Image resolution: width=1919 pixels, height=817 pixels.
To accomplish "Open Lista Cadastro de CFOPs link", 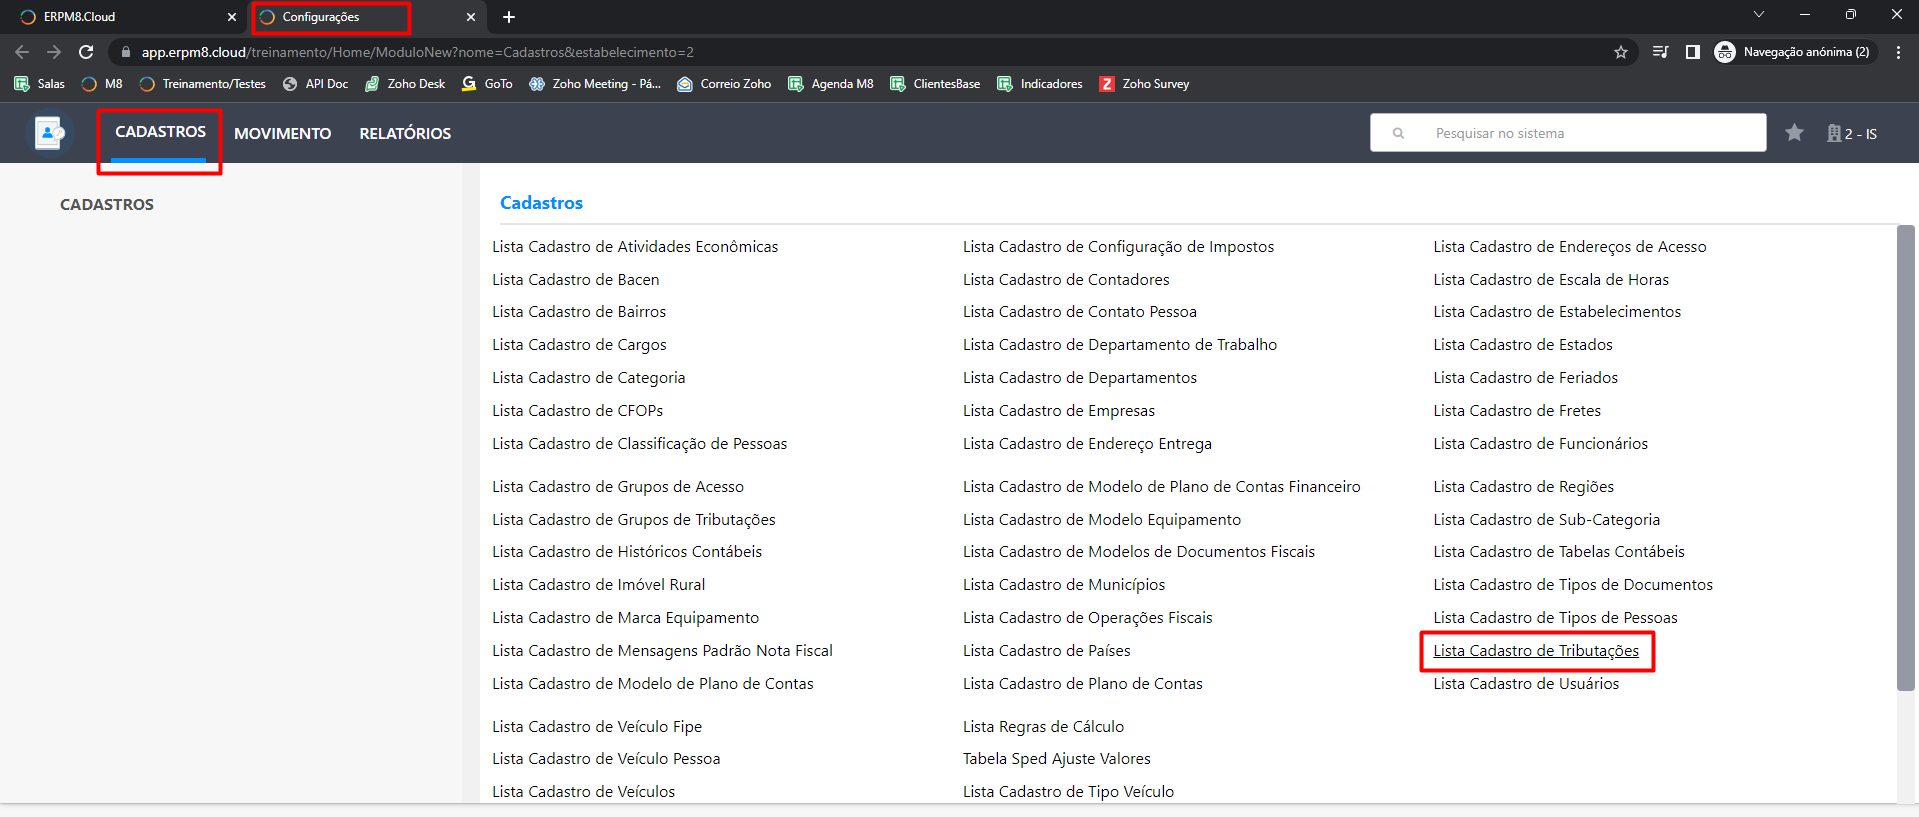I will click(x=577, y=411).
